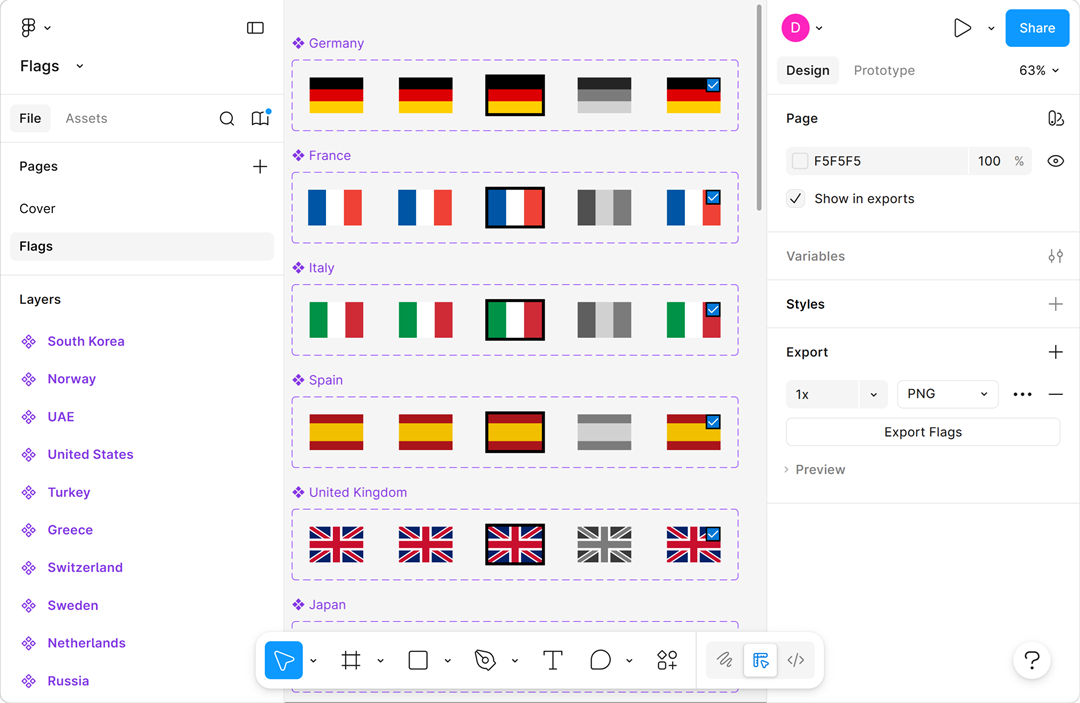Toggle the sidebar collapse icon
This screenshot has height=703, width=1080.
[255, 28]
